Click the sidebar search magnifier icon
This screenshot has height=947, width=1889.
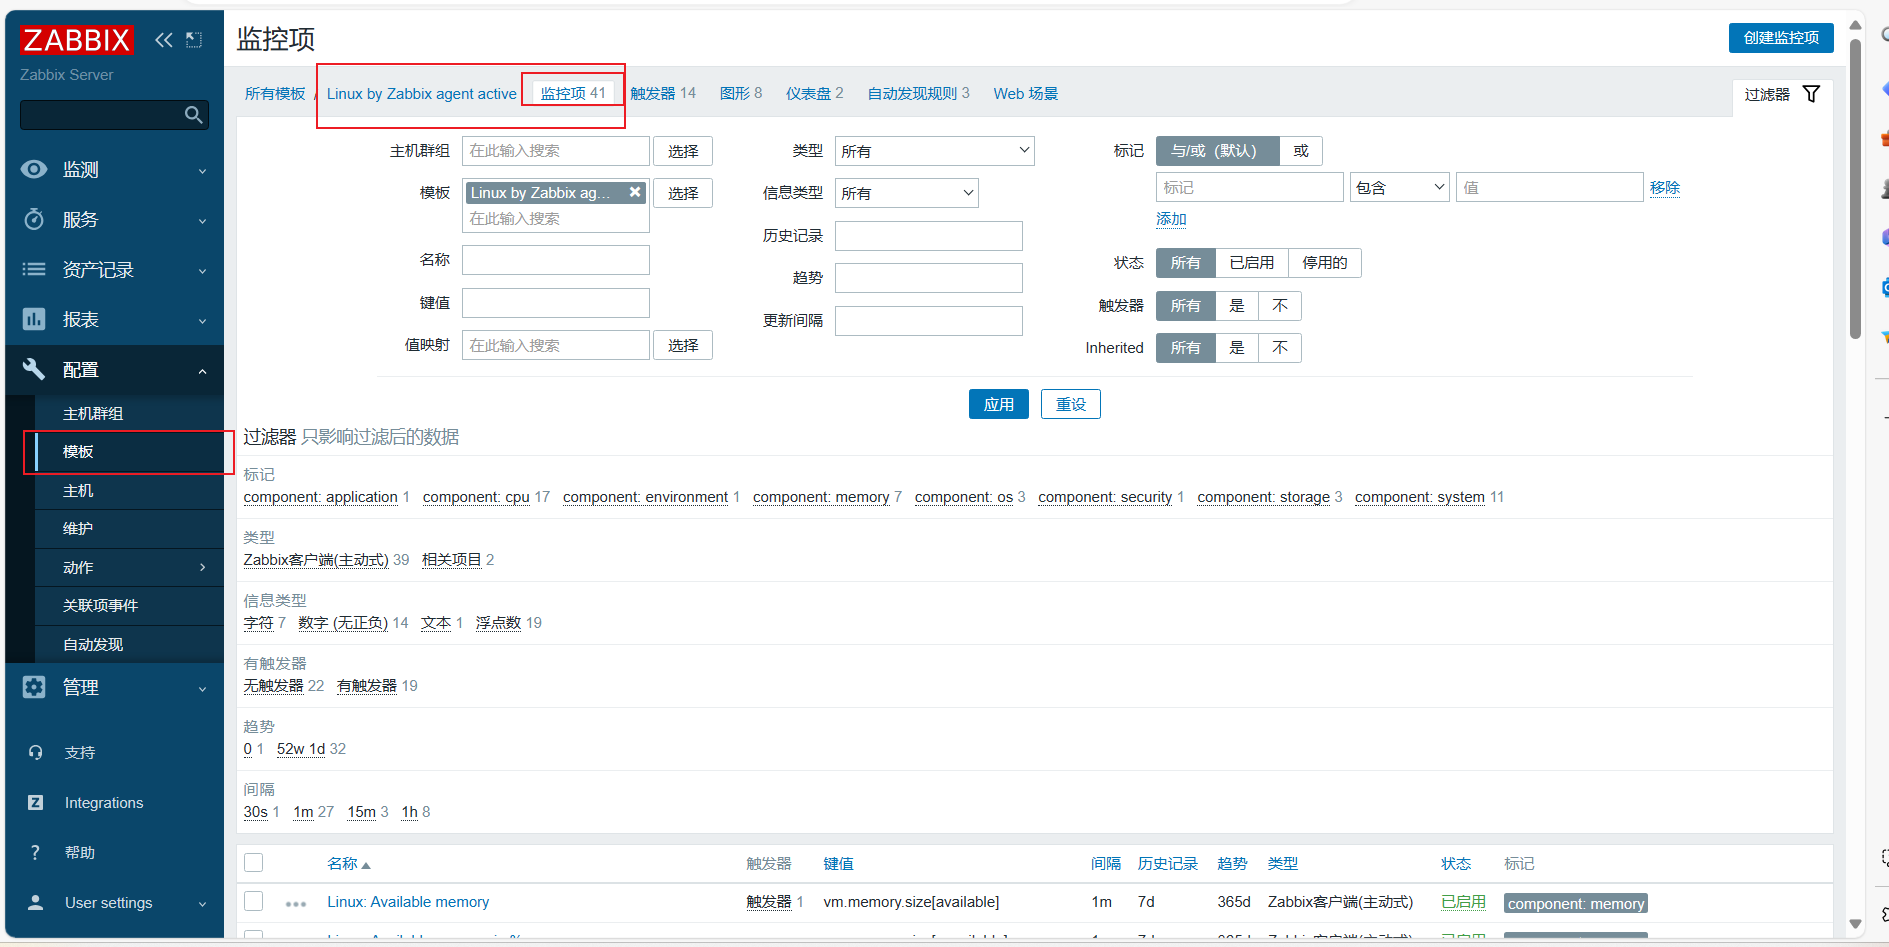point(194,115)
